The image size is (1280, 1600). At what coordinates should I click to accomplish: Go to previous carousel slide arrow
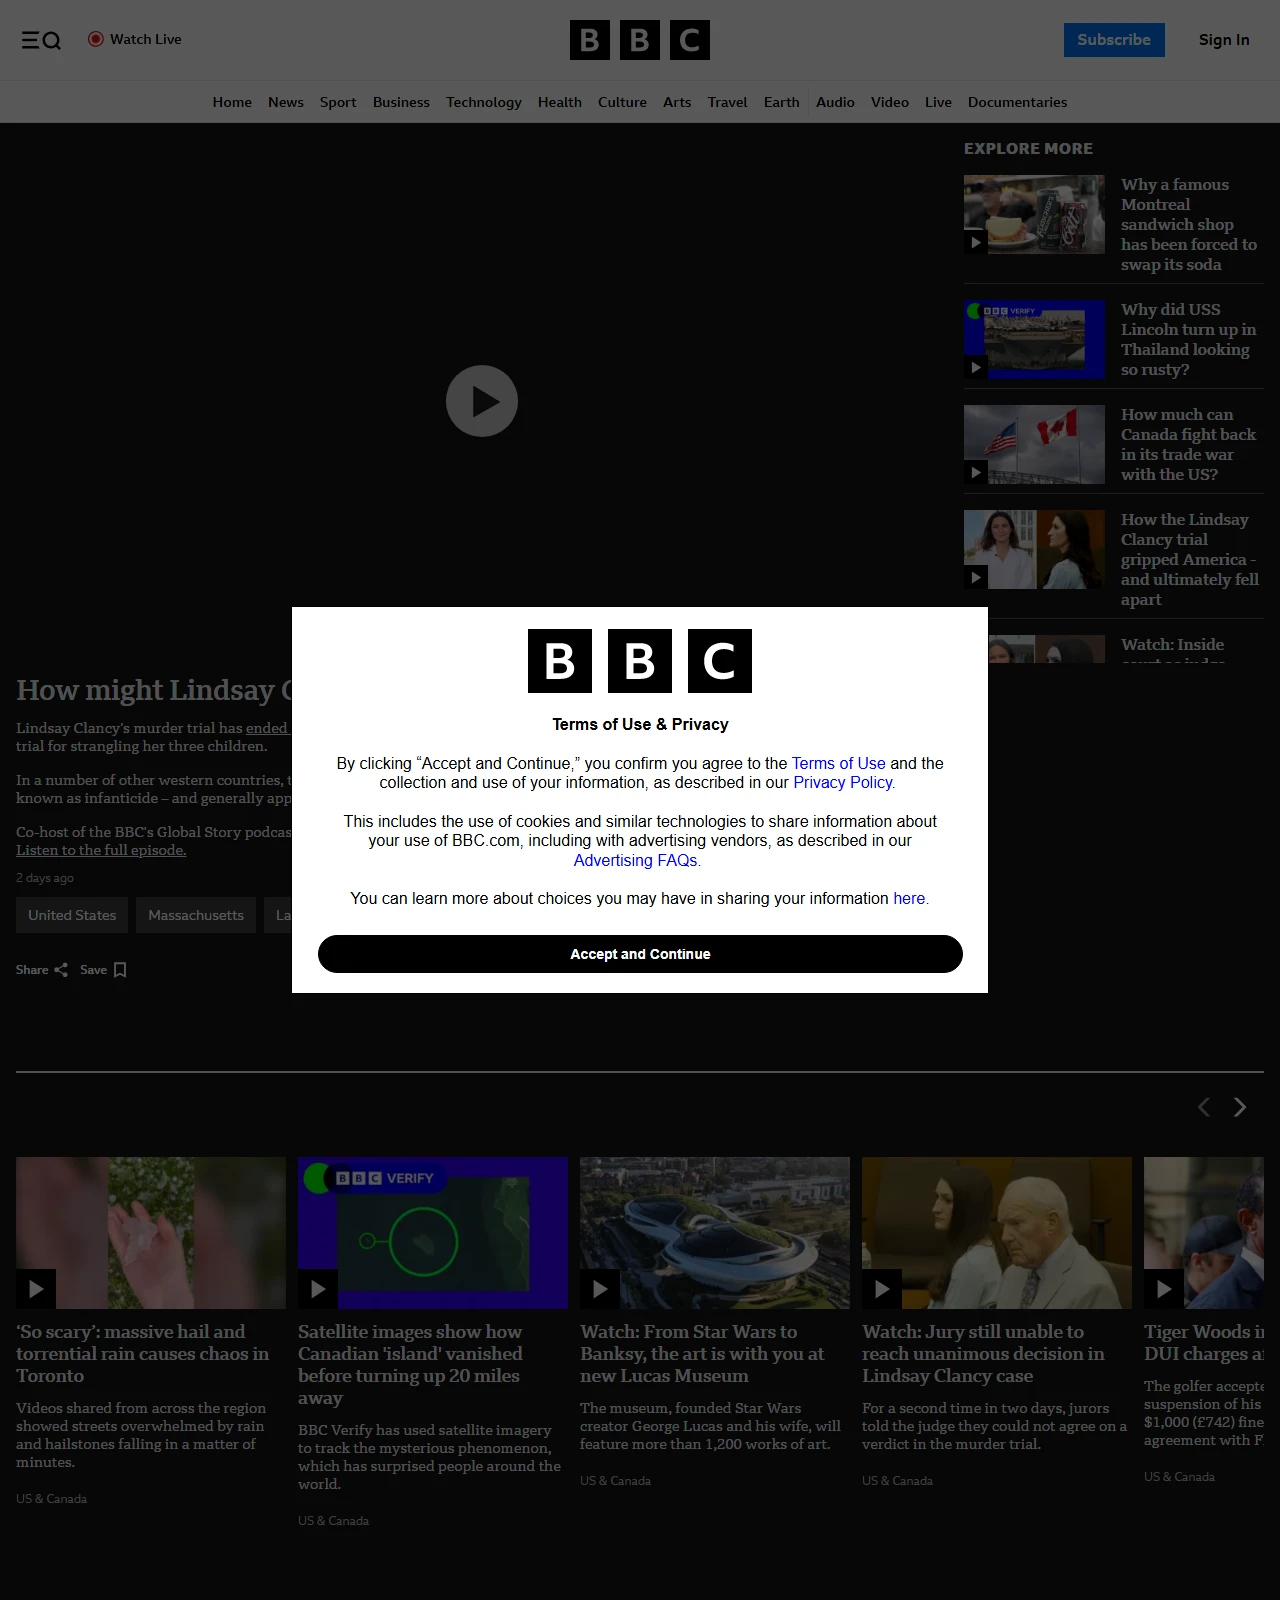click(x=1204, y=1107)
